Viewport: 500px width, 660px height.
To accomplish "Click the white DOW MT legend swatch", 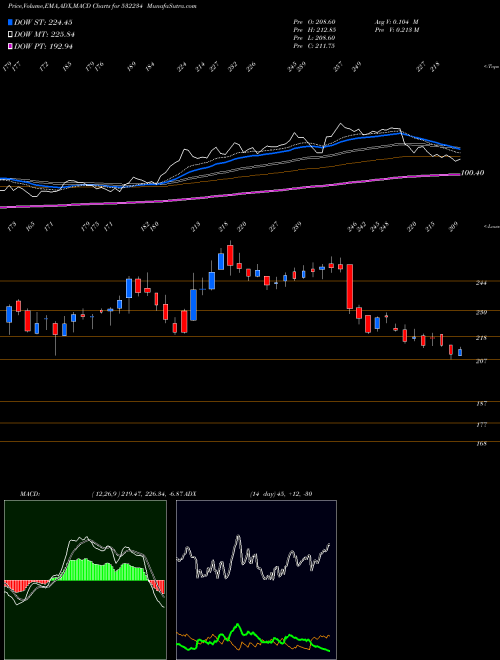I will (x=10, y=34).
